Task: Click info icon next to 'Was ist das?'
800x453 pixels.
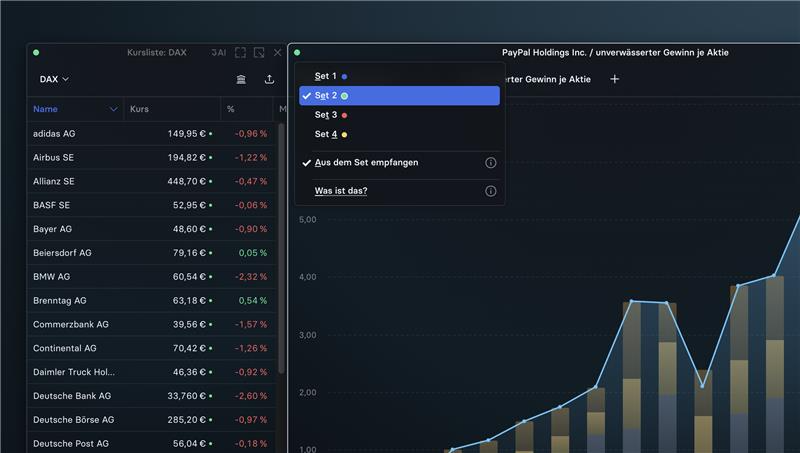Action: 490,191
